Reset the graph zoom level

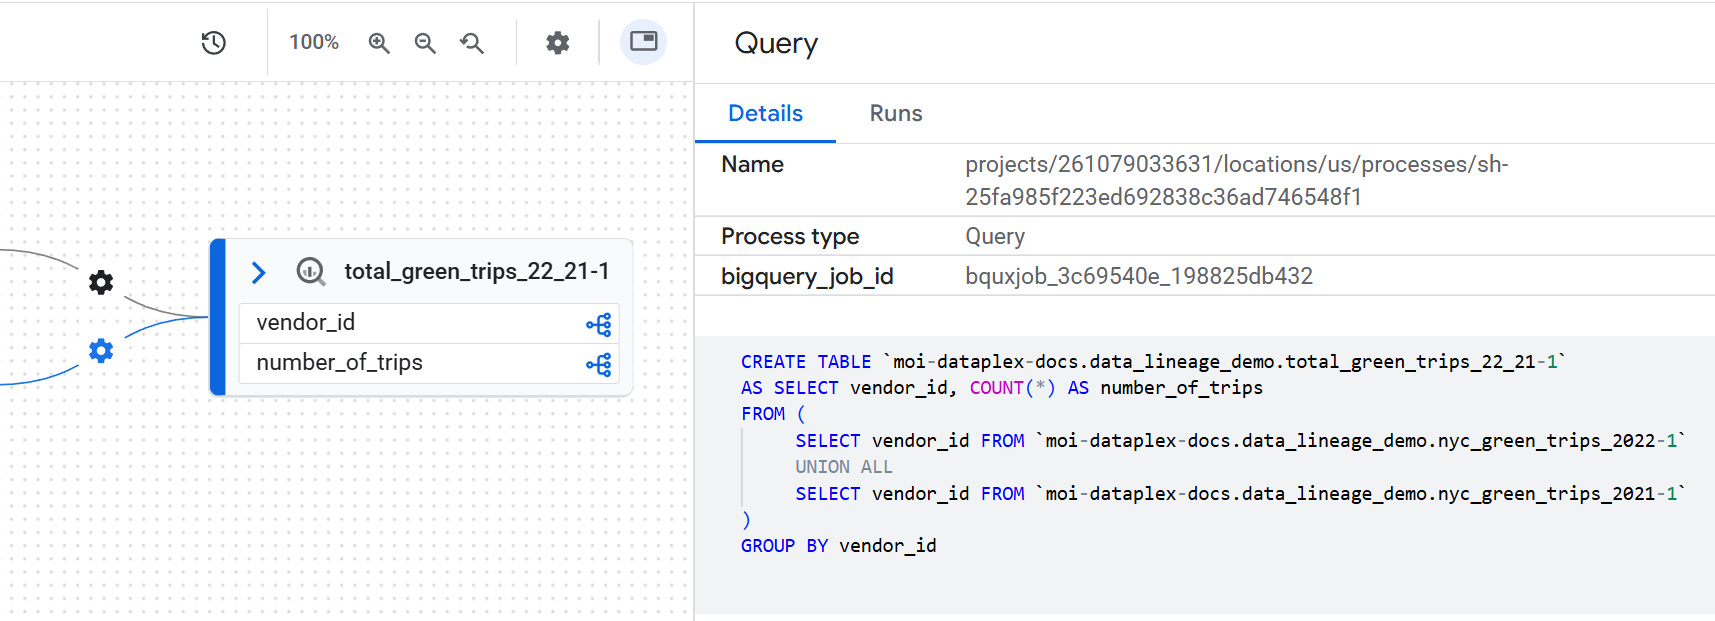pyautogui.click(x=472, y=43)
